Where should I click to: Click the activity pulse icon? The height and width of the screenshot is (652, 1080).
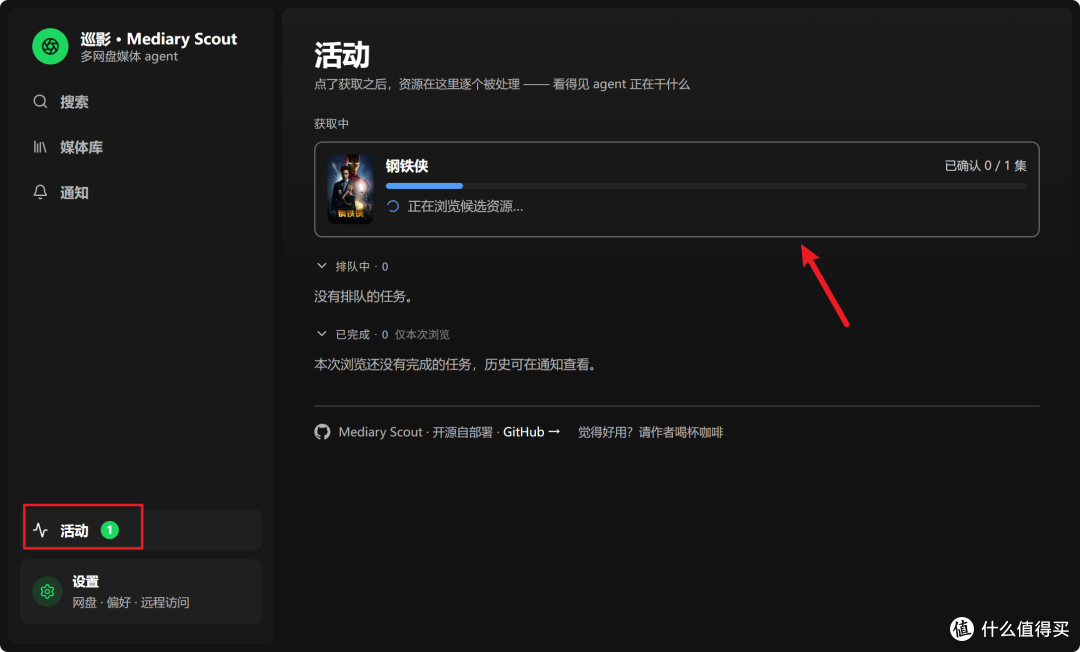pos(41,530)
